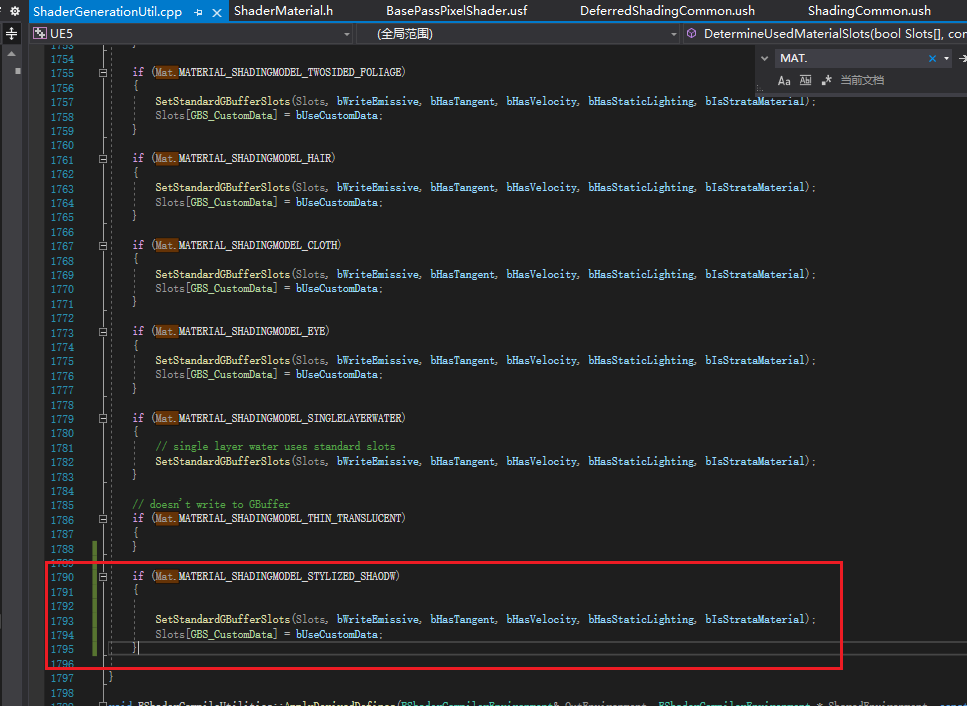
Task: Clear the MAT. search query with the X
Action: click(x=933, y=58)
